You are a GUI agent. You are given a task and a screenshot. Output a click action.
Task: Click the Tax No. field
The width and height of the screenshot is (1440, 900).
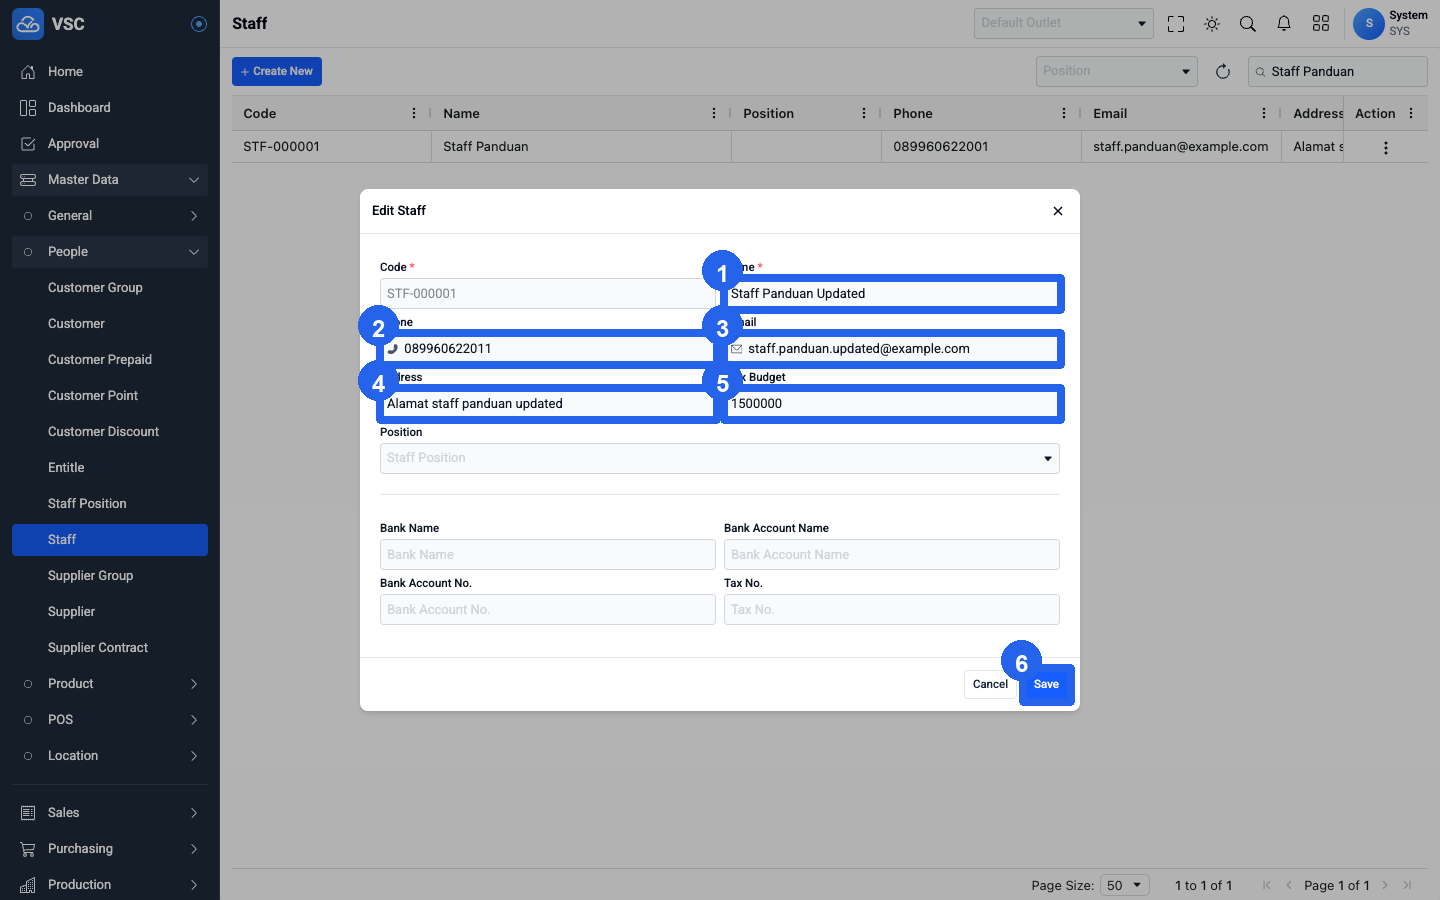[x=892, y=609]
